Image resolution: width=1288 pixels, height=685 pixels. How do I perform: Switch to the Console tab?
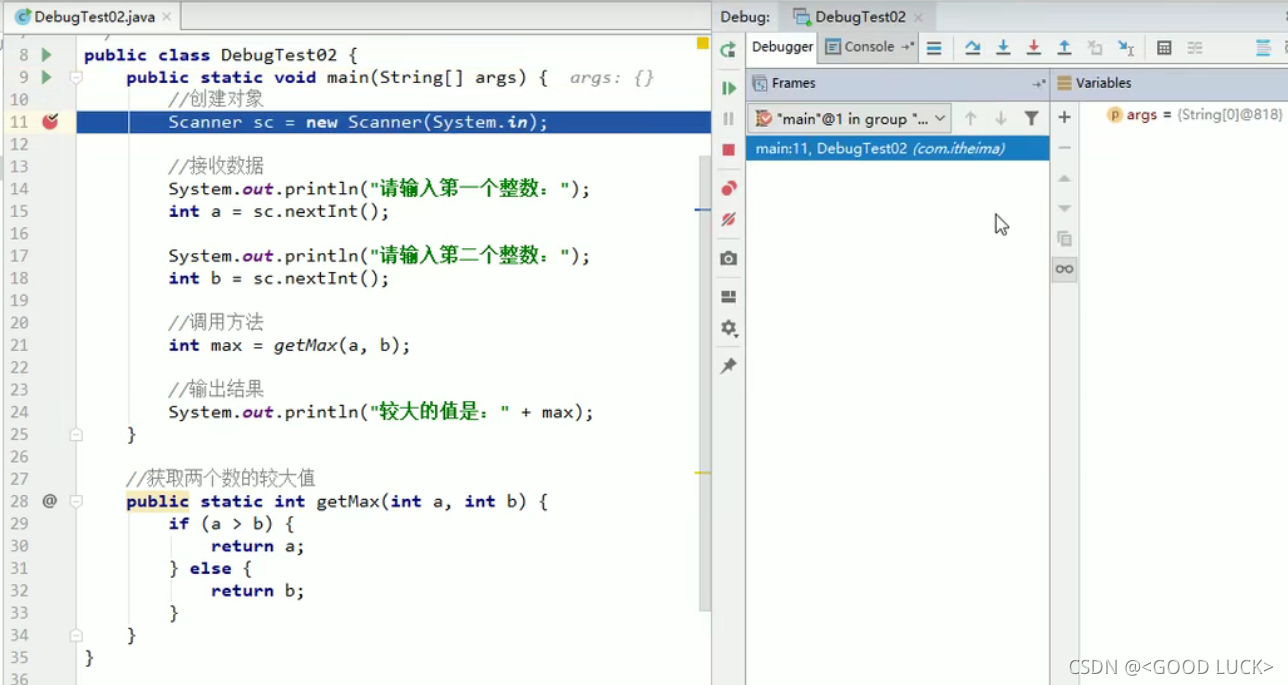tap(860, 47)
